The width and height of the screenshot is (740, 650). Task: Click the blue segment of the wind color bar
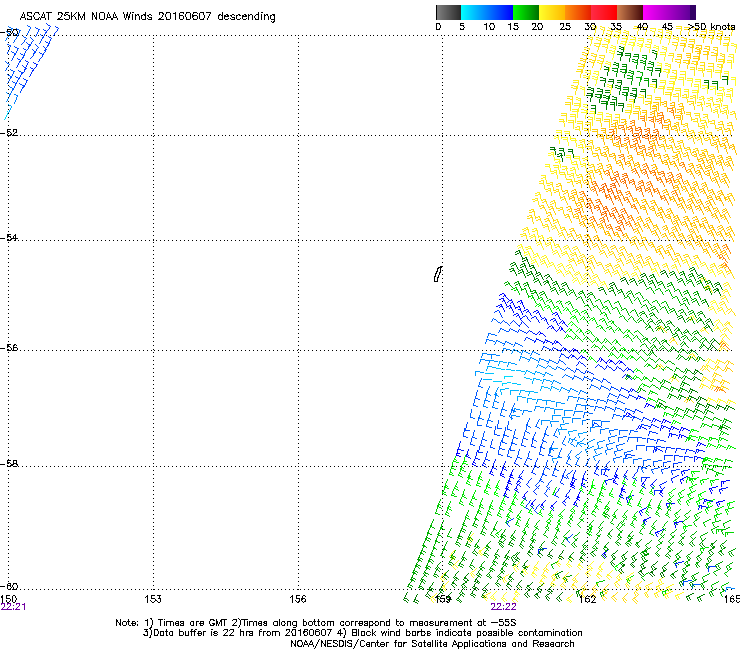click(x=487, y=12)
